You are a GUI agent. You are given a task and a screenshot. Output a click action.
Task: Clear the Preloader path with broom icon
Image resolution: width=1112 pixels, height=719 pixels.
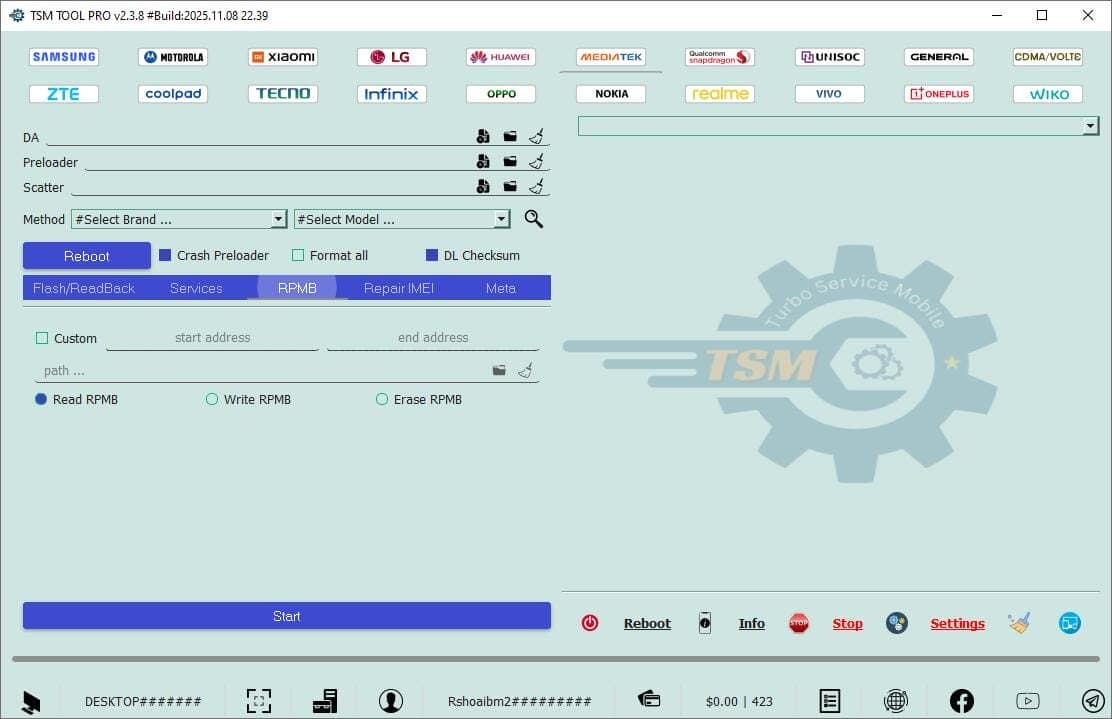coord(536,162)
